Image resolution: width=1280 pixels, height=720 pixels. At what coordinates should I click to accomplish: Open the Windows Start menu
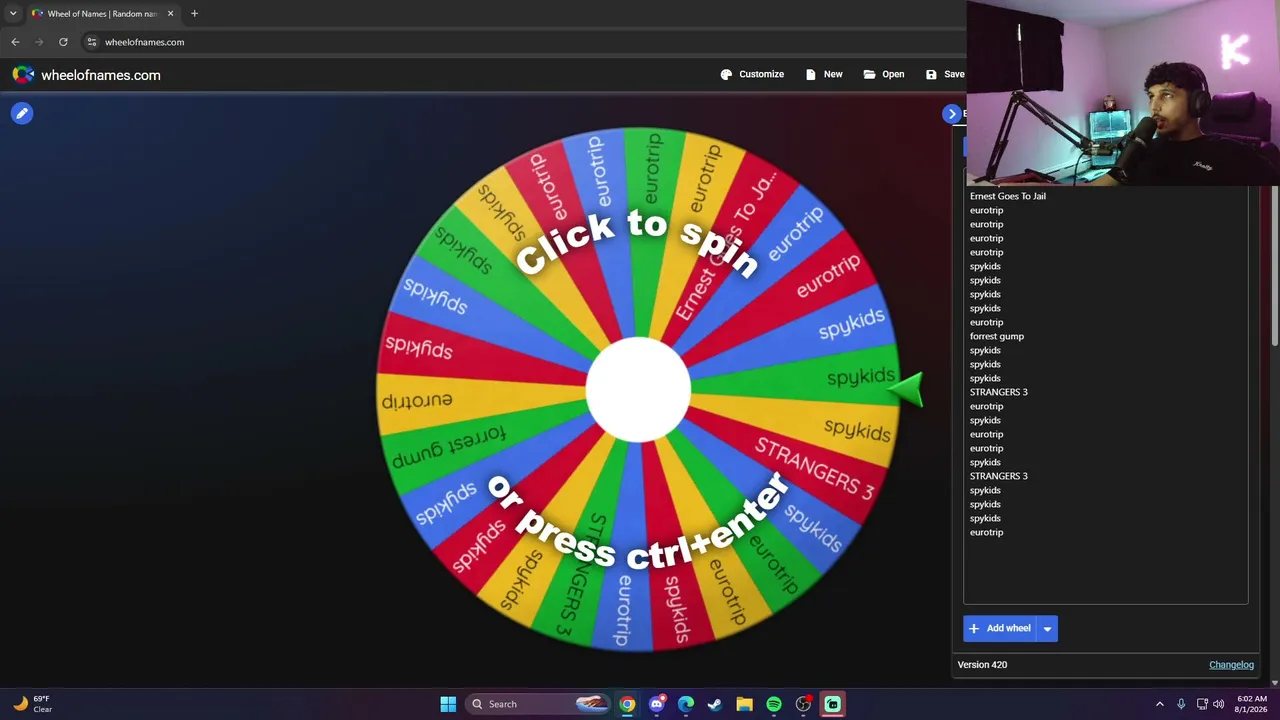tap(448, 704)
